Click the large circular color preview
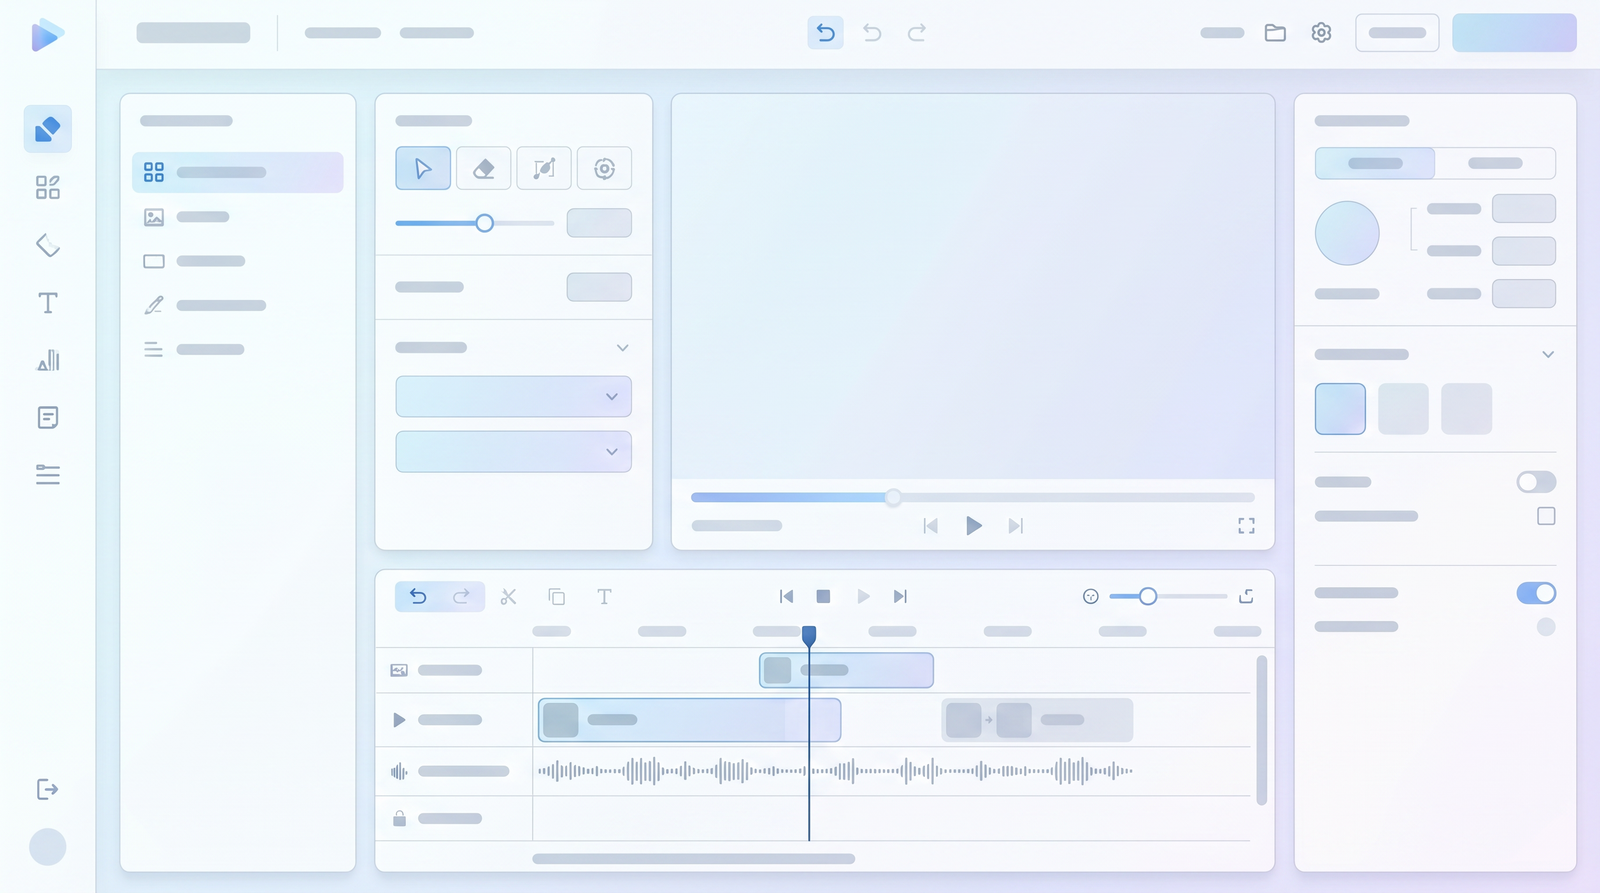 (x=1347, y=233)
